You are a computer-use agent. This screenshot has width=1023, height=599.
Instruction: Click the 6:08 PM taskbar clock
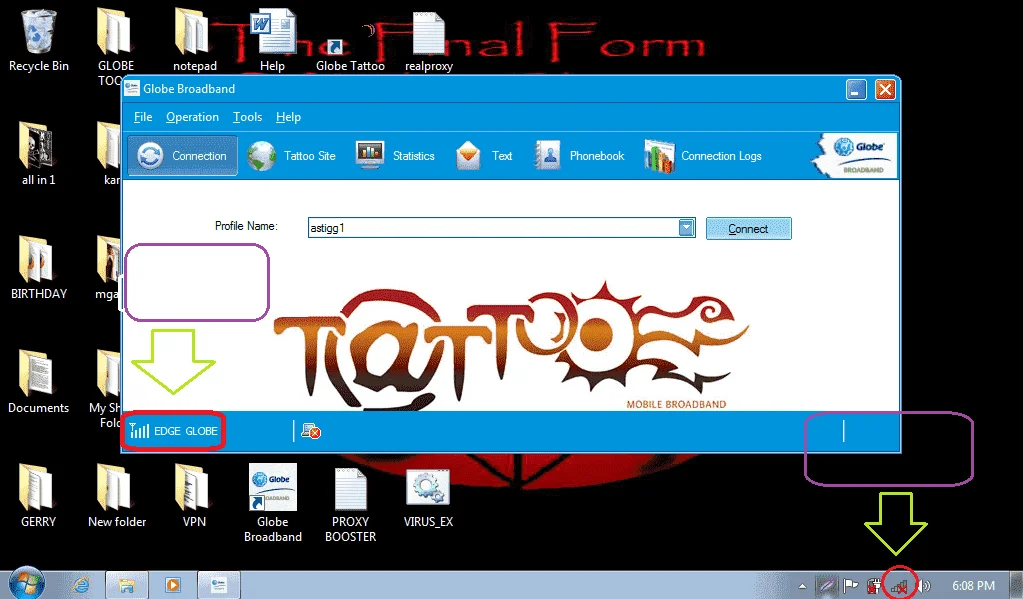tap(973, 586)
